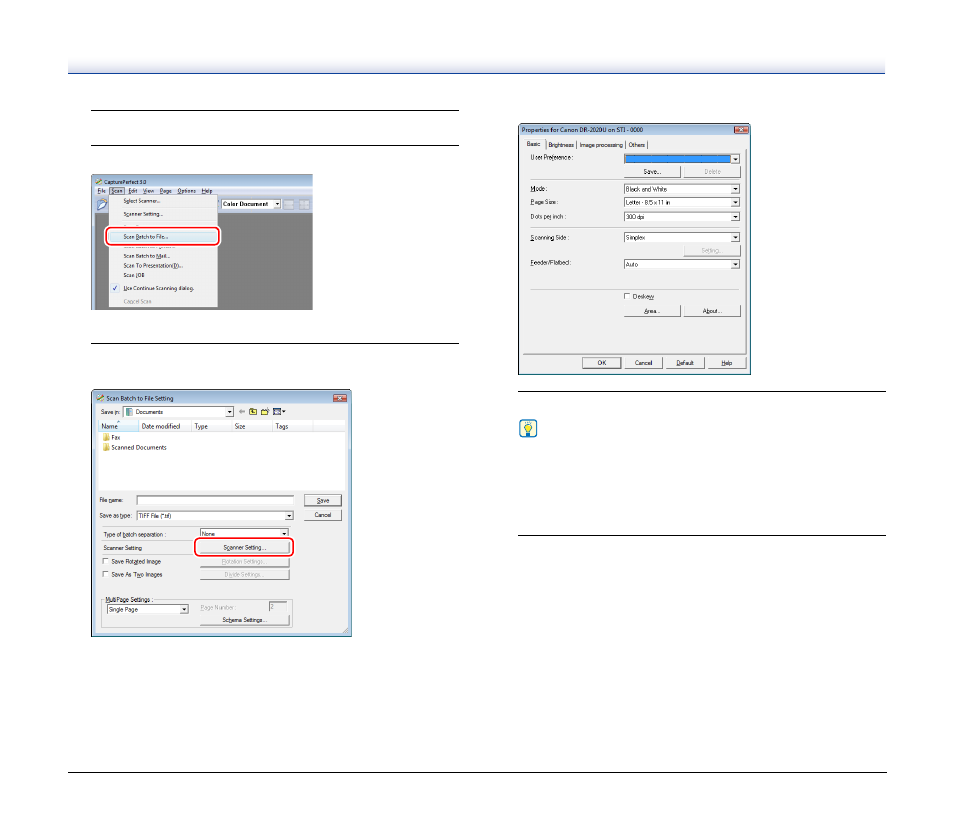Enable the Deskew checkbox
Viewport: 954px width, 818px height.
[627, 296]
